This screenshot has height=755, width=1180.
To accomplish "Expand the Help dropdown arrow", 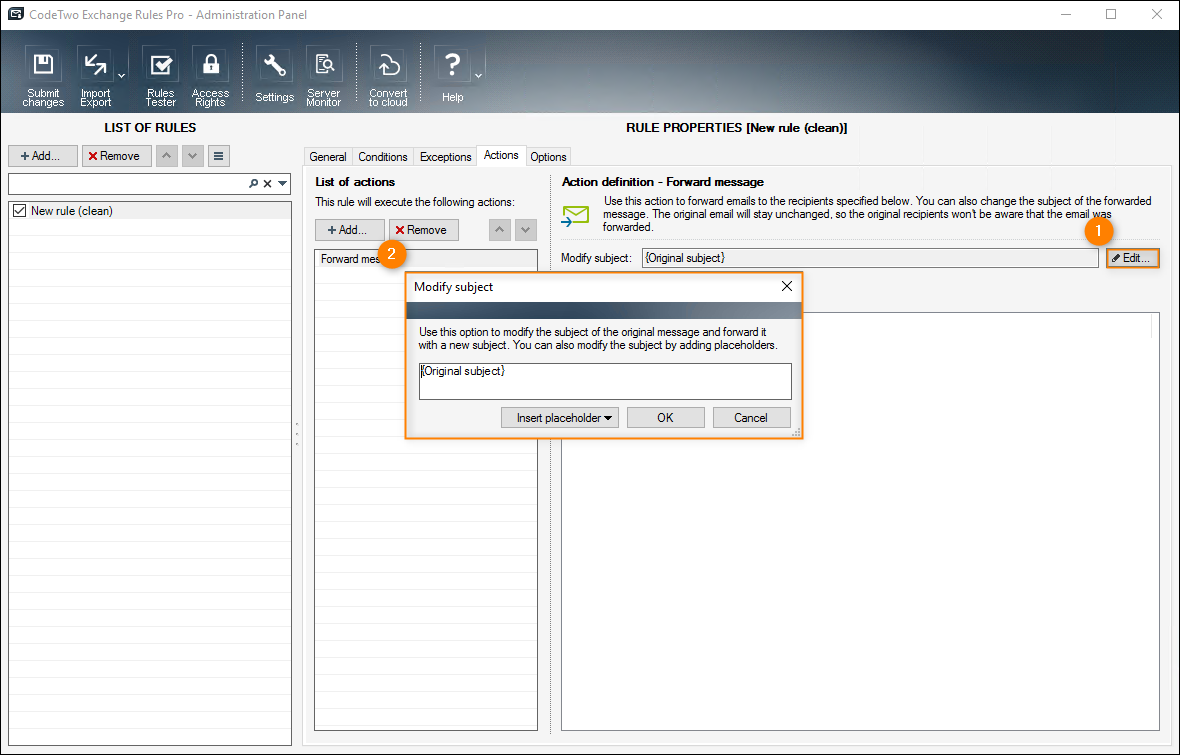I will (478, 76).
